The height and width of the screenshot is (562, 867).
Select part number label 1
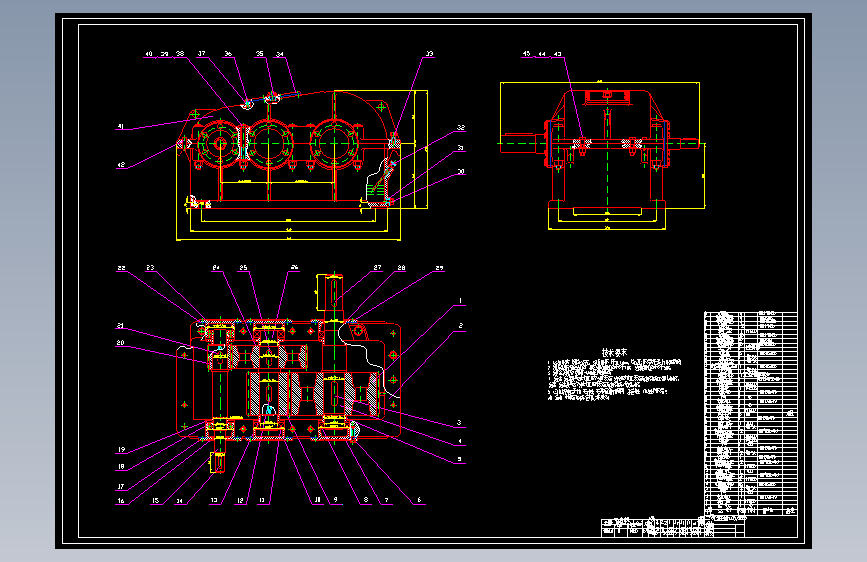tap(461, 301)
